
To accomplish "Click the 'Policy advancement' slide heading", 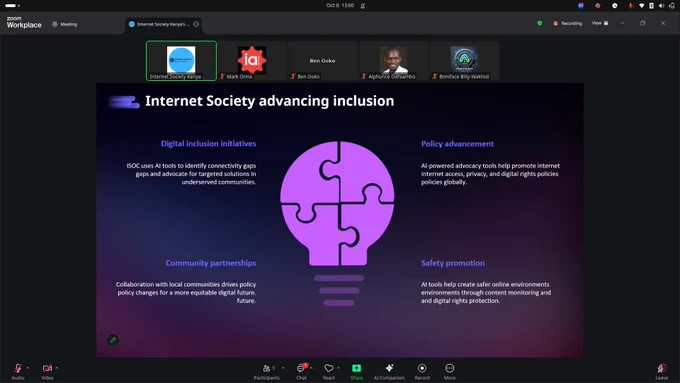I will [x=457, y=144].
